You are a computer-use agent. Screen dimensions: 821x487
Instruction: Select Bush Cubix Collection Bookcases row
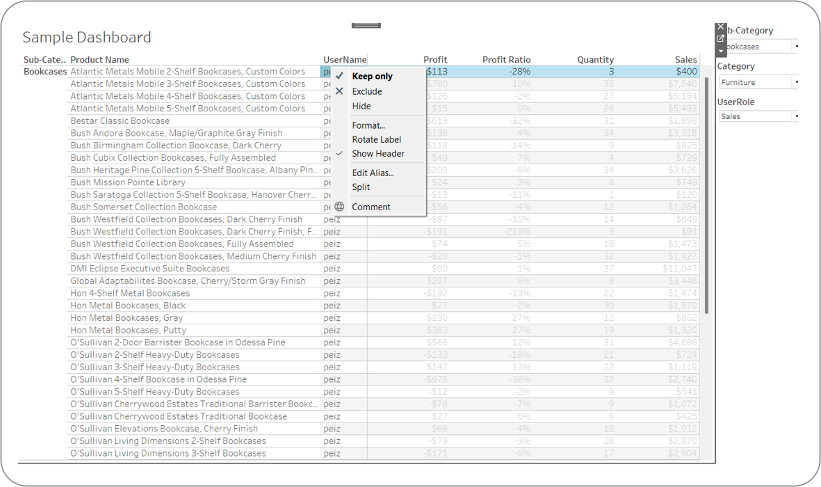pos(173,158)
